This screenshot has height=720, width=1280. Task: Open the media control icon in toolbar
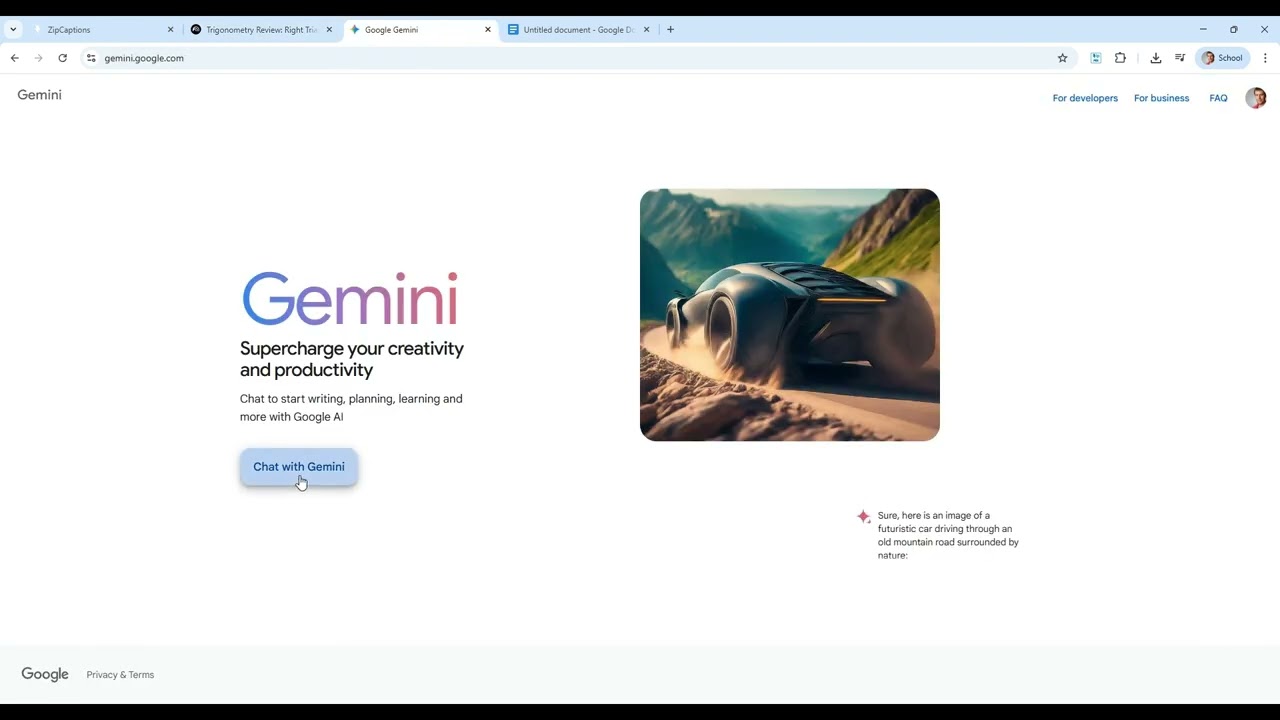1180,58
